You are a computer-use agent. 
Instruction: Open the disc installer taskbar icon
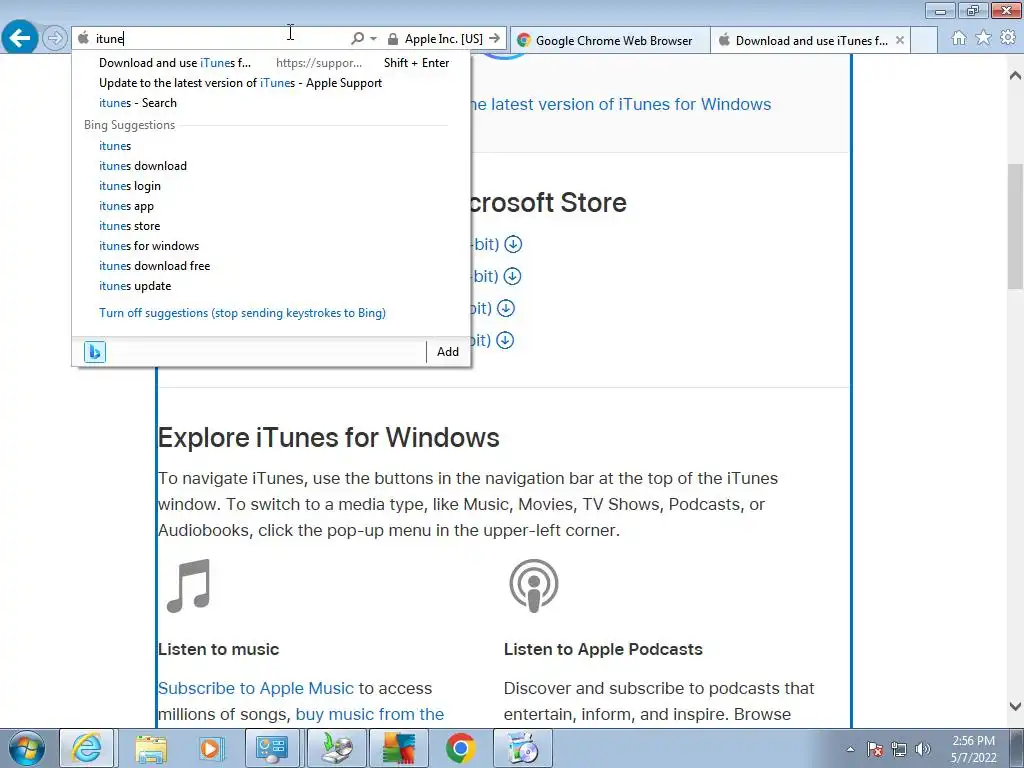click(x=338, y=748)
